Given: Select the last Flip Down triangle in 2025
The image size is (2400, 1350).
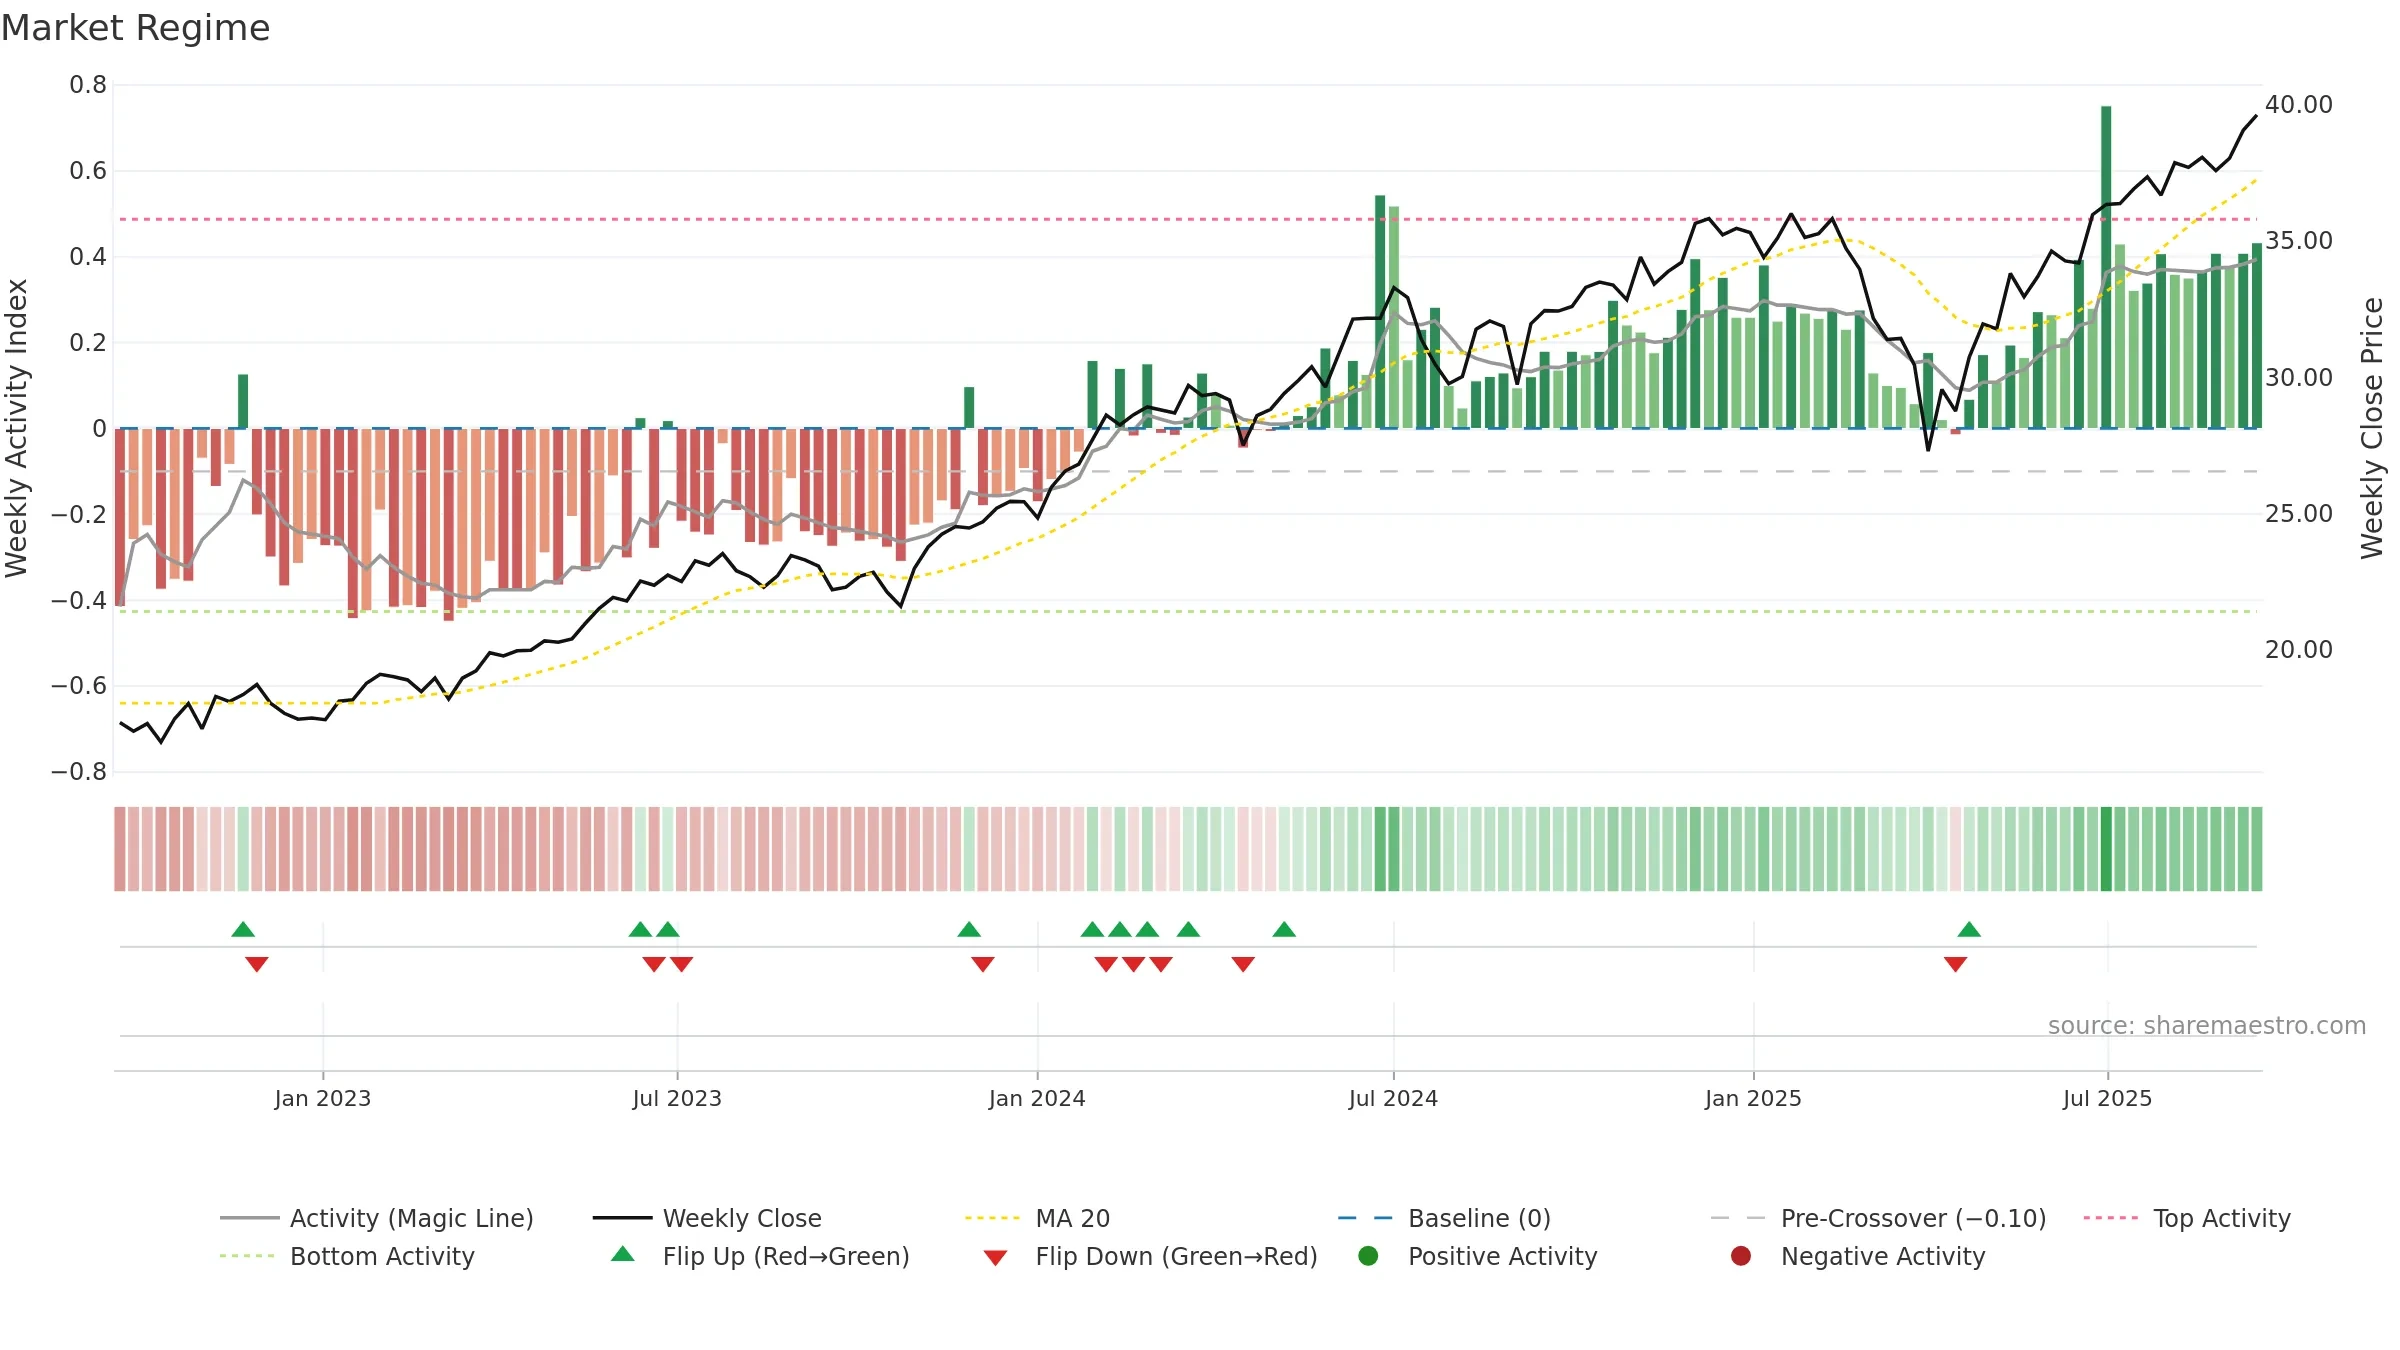Looking at the screenshot, I should tap(1956, 964).
